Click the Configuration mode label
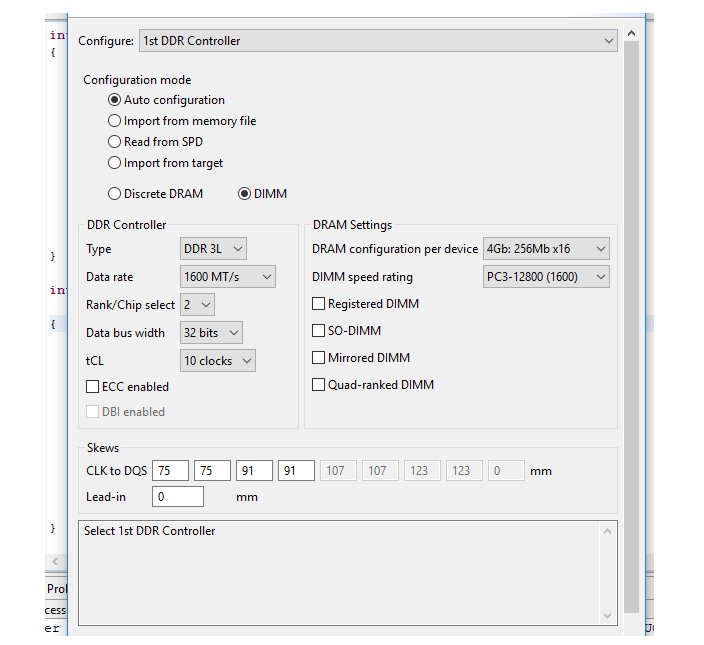This screenshot has width=704, height=645. 137,80
